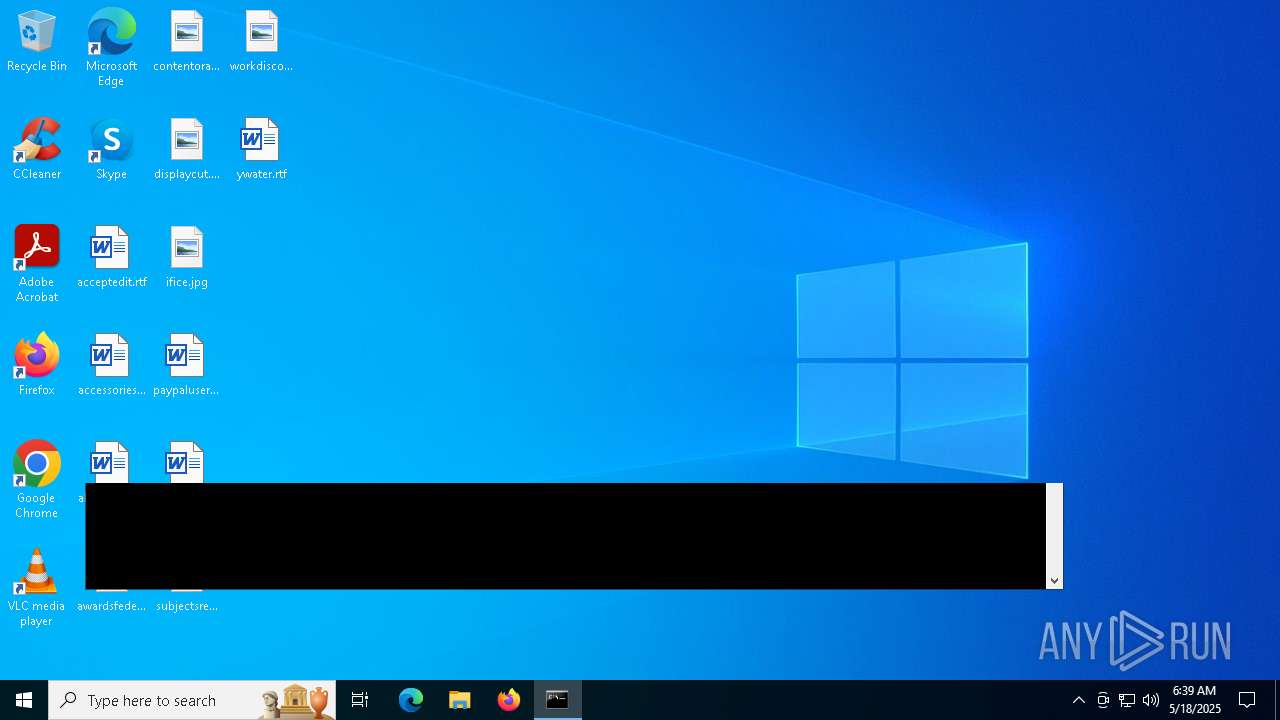1280x720 pixels.
Task: Launch Firefox from the taskbar
Action: [x=509, y=700]
